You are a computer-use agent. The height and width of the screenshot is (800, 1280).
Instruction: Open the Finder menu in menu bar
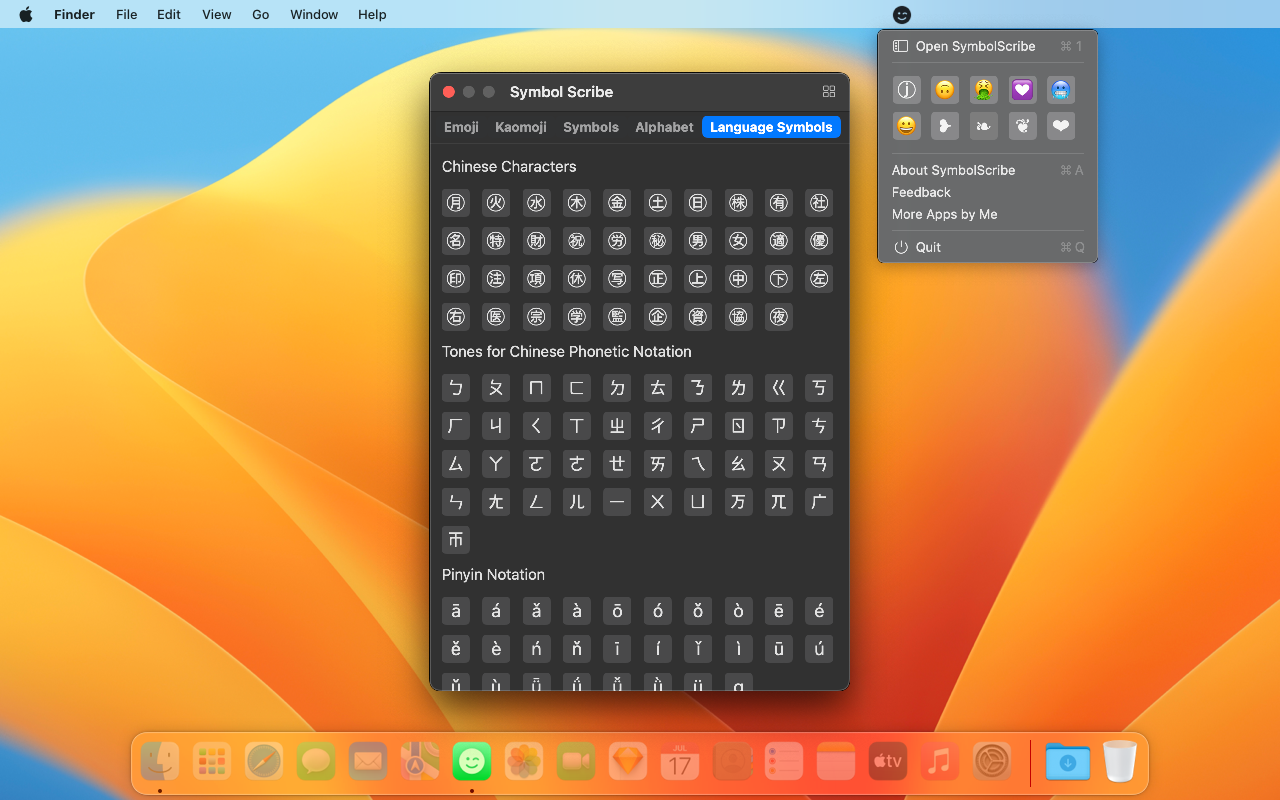pos(73,14)
